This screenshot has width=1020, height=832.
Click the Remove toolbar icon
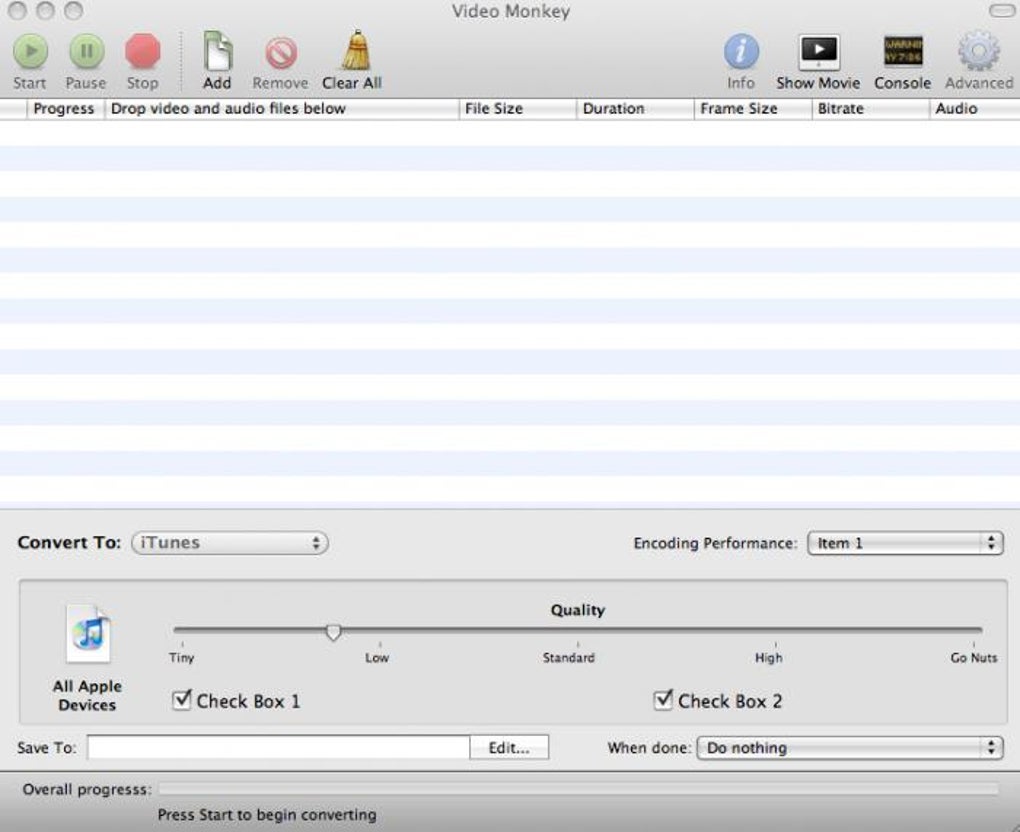281,53
